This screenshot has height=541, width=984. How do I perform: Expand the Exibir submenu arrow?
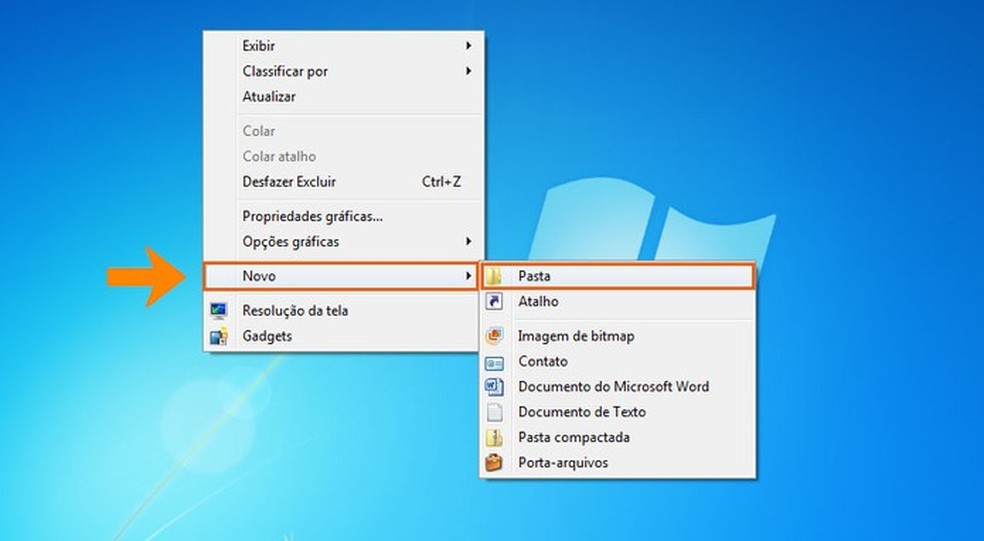(468, 46)
